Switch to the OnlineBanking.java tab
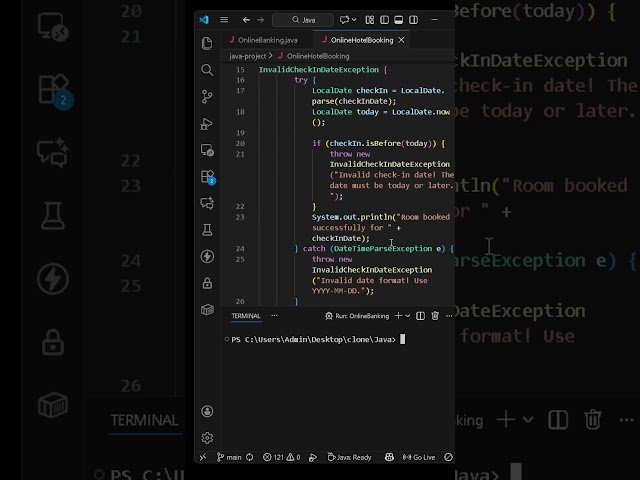640x480 pixels. [x=263, y=39]
